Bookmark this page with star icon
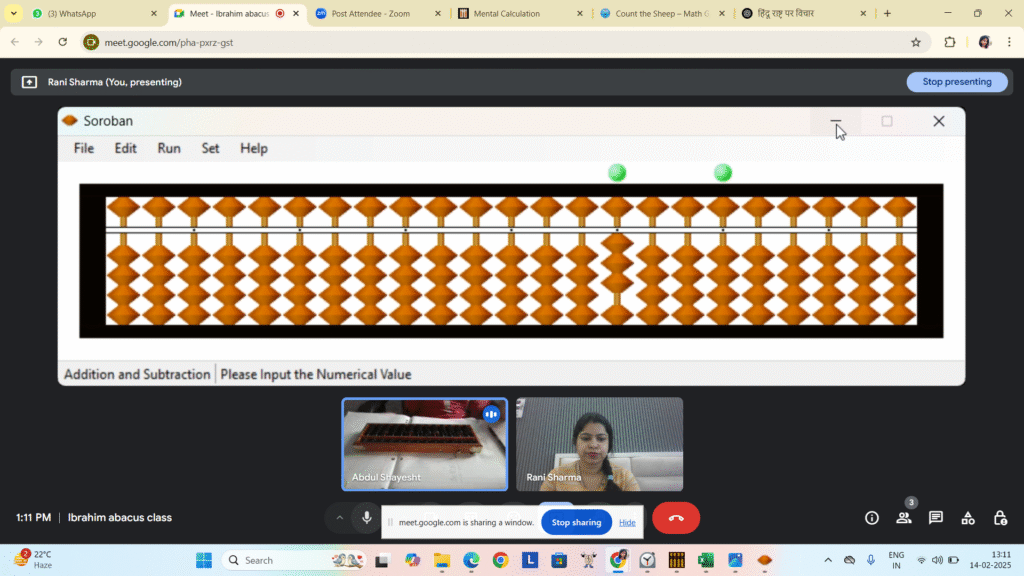The width and height of the screenshot is (1024, 576). 915,42
